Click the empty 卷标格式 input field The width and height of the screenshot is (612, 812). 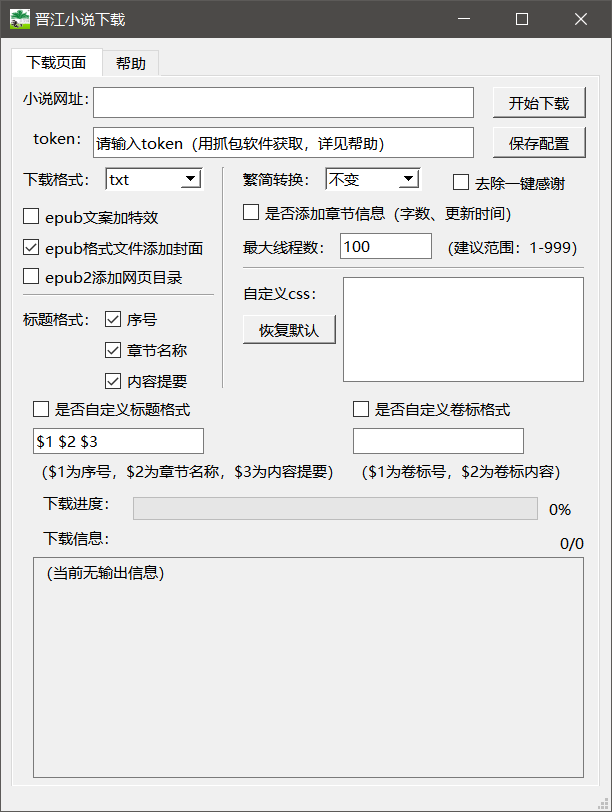439,441
